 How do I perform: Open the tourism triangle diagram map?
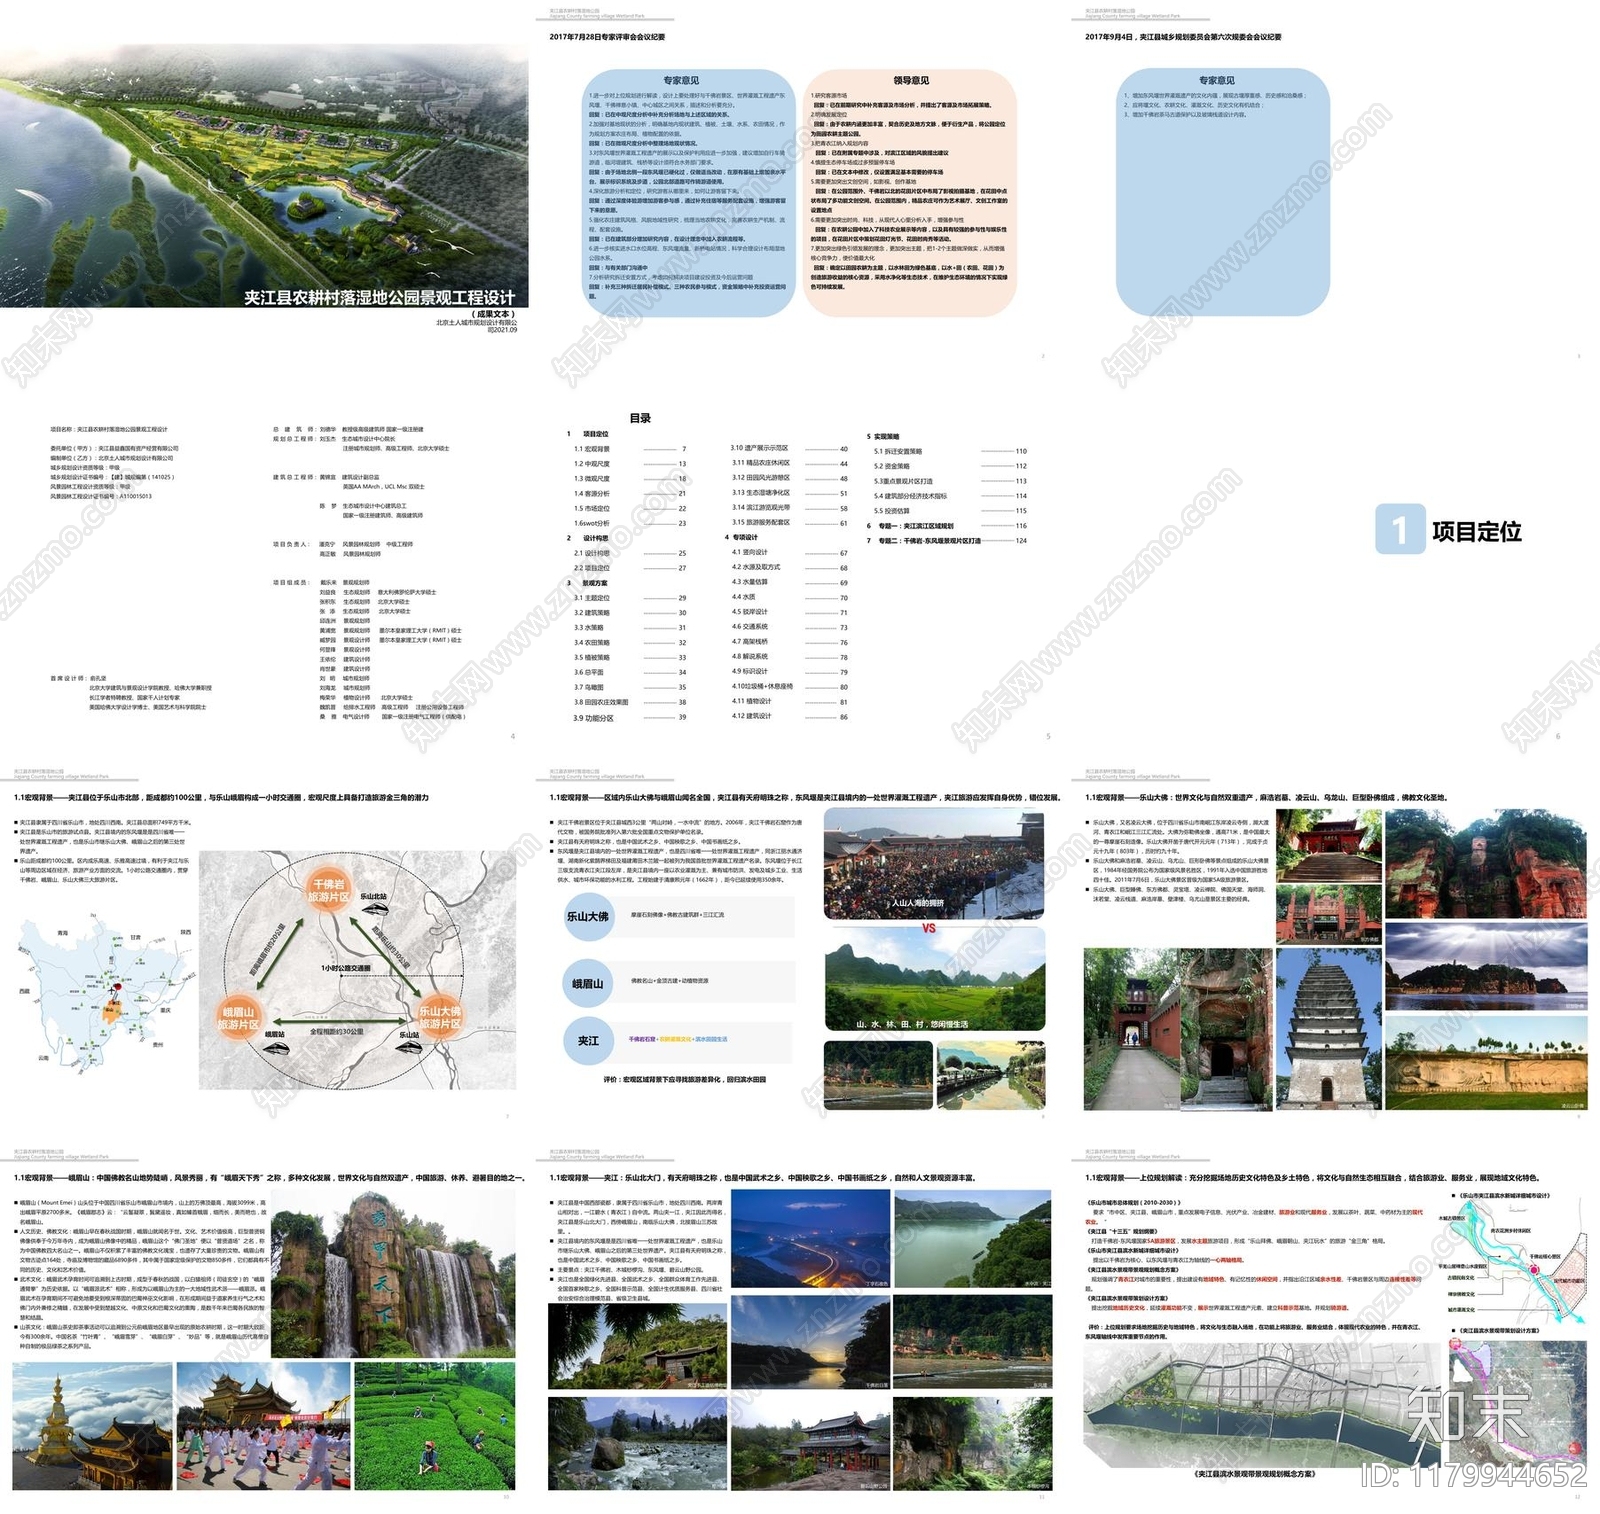pos(358,970)
